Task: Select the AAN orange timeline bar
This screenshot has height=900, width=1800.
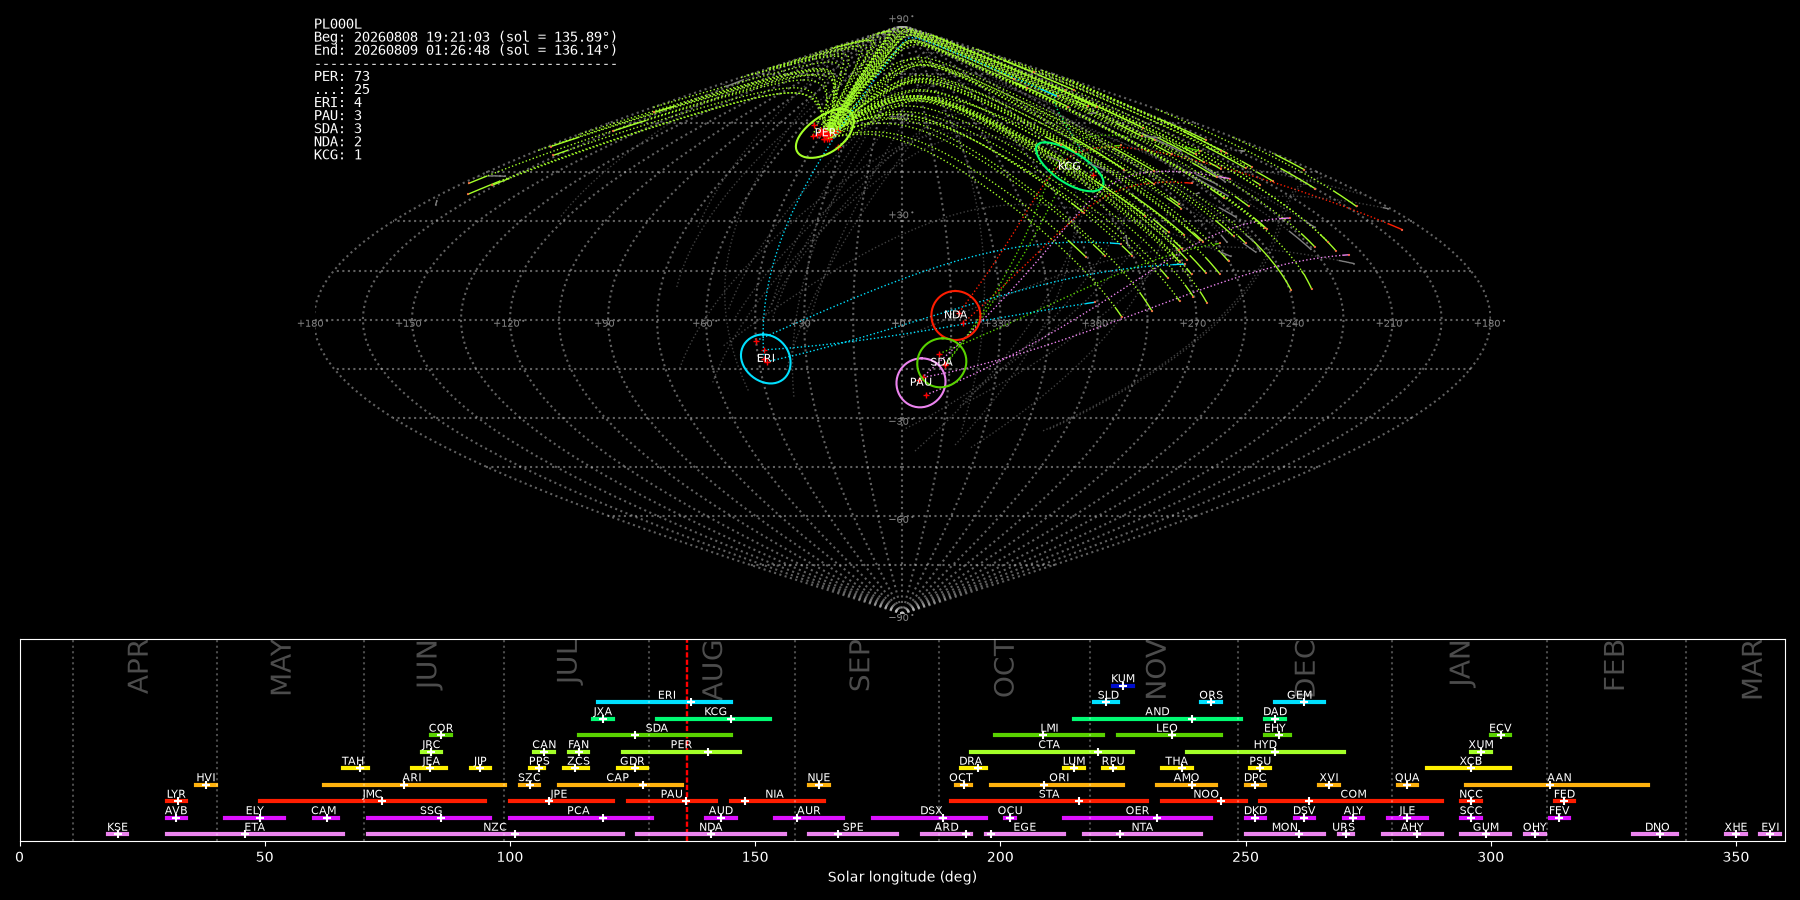Action: click(1556, 785)
